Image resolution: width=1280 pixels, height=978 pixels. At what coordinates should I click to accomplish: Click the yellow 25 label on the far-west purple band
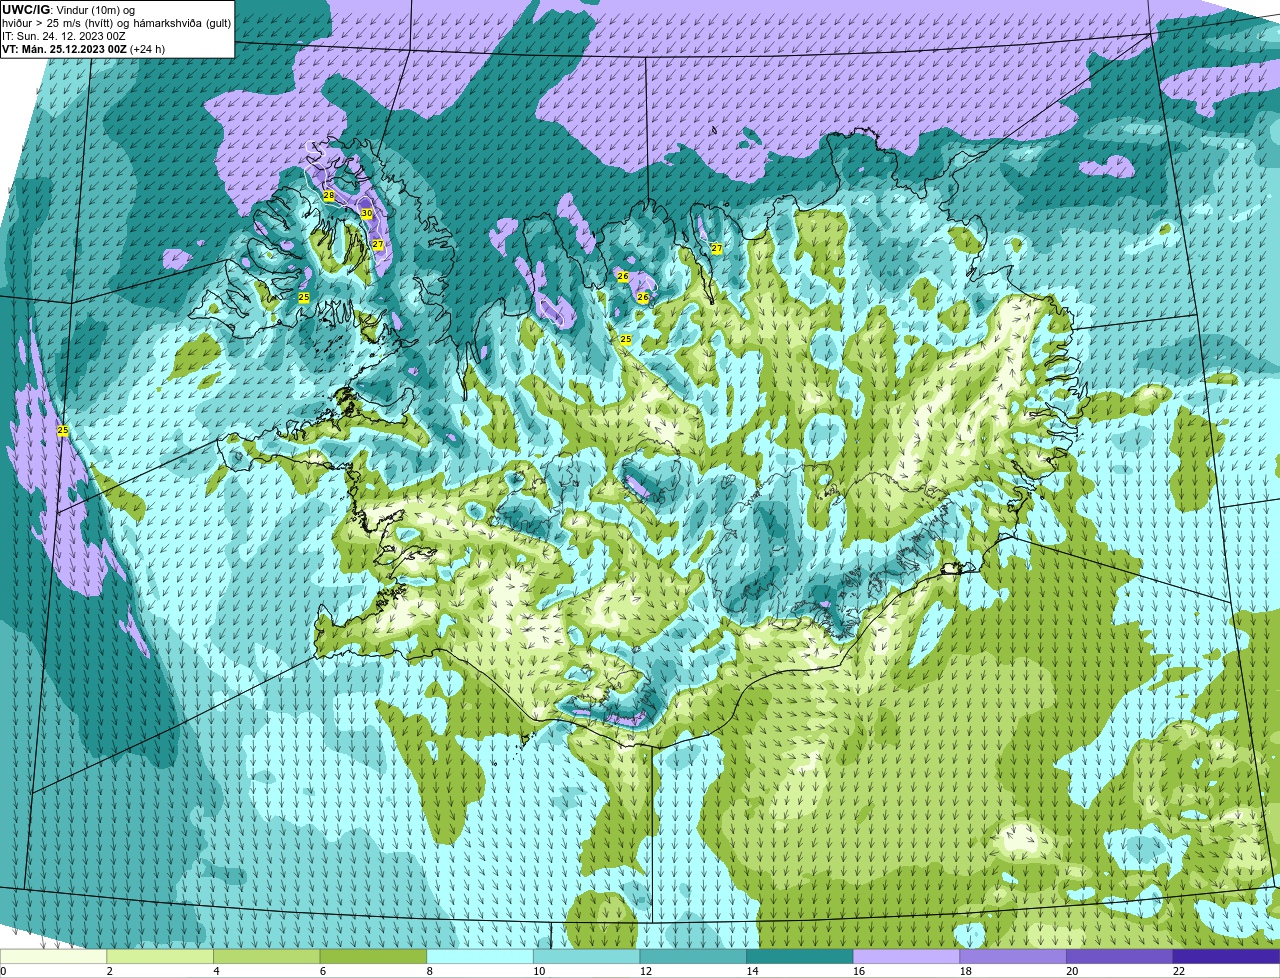coord(63,430)
